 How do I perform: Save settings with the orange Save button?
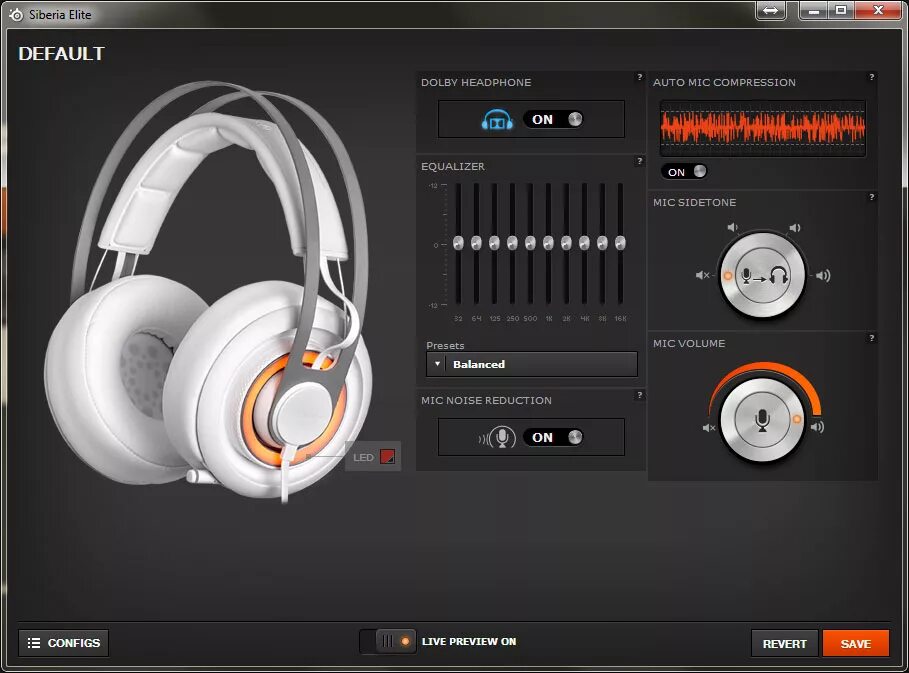tap(856, 643)
